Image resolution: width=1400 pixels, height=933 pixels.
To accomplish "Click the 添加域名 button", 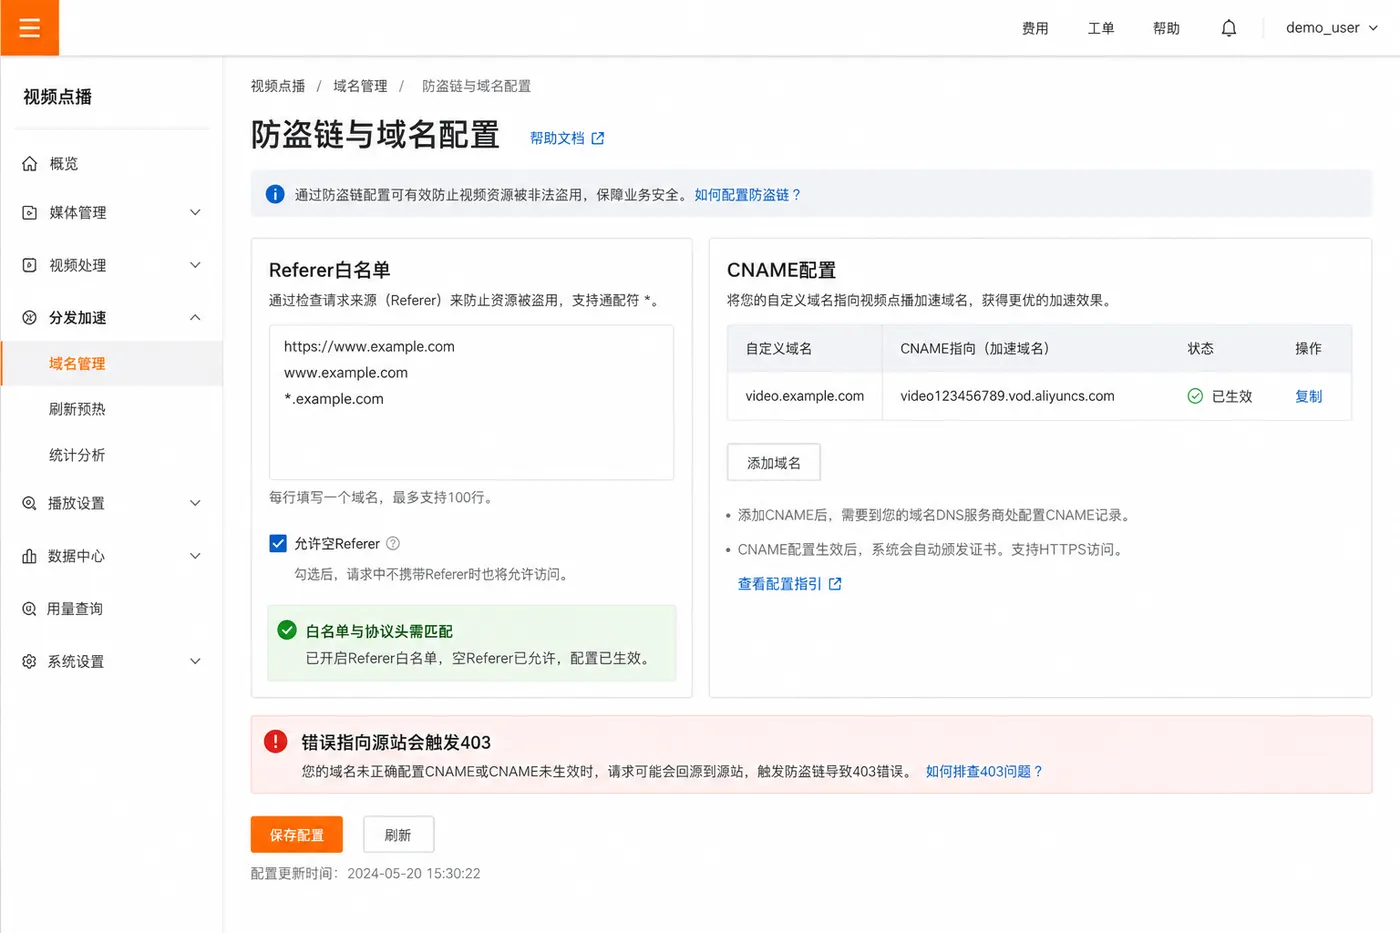I will [x=774, y=463].
